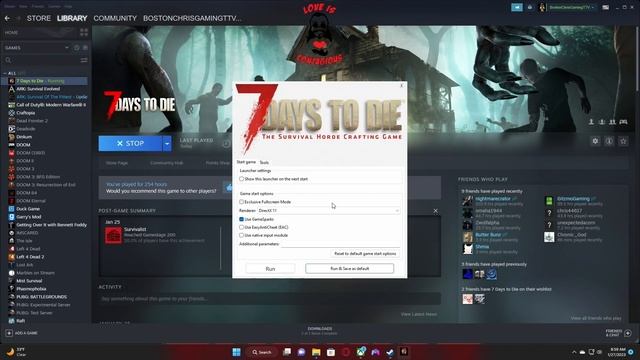Click the 7 Days to Die settings gear
Screen dimensions: 640x360
pos(595,141)
